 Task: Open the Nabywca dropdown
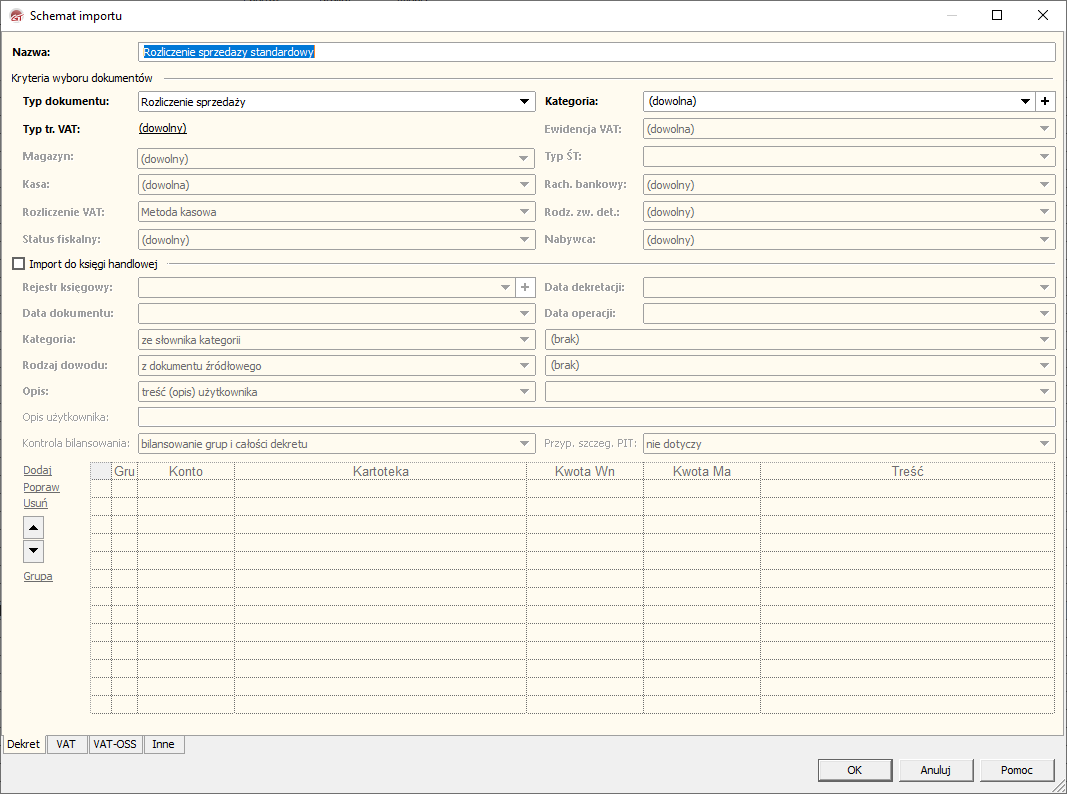(849, 239)
